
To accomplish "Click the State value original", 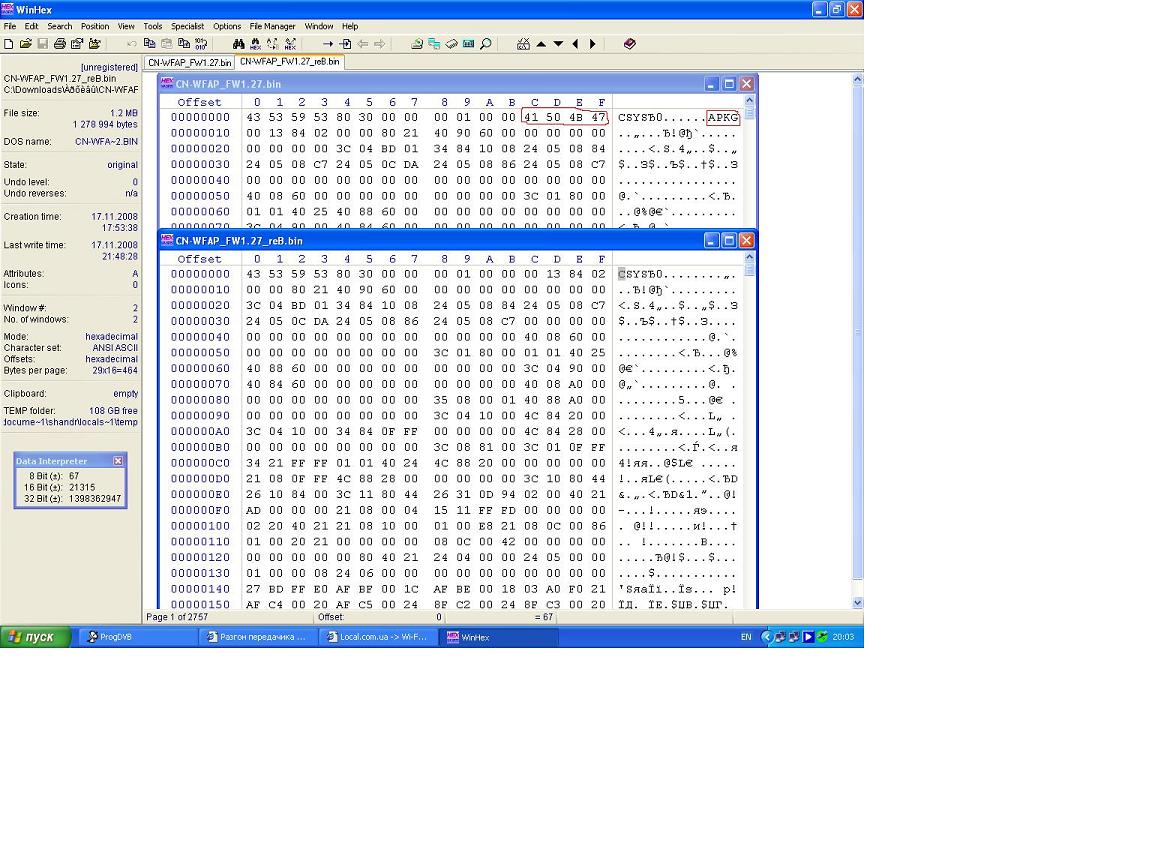I will click(x=122, y=165).
